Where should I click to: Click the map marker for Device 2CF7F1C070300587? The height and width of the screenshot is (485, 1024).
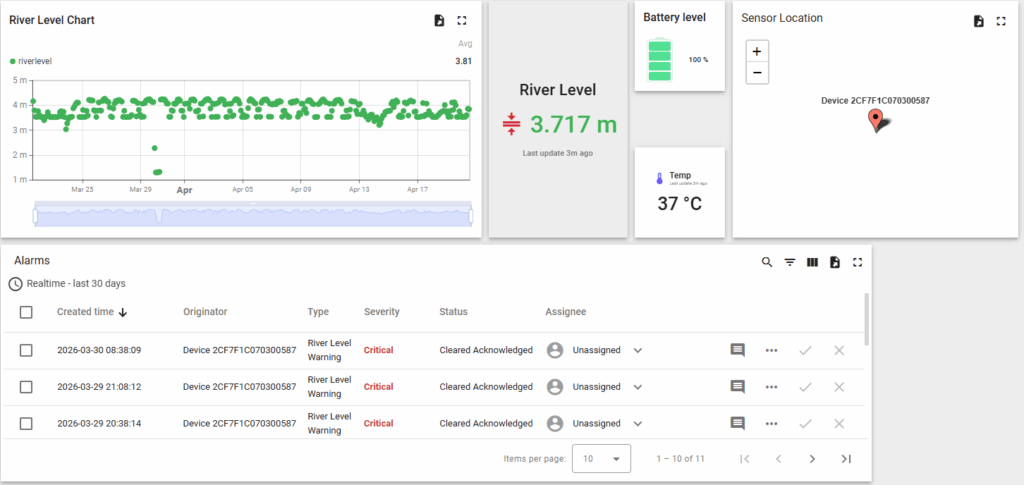tap(876, 121)
